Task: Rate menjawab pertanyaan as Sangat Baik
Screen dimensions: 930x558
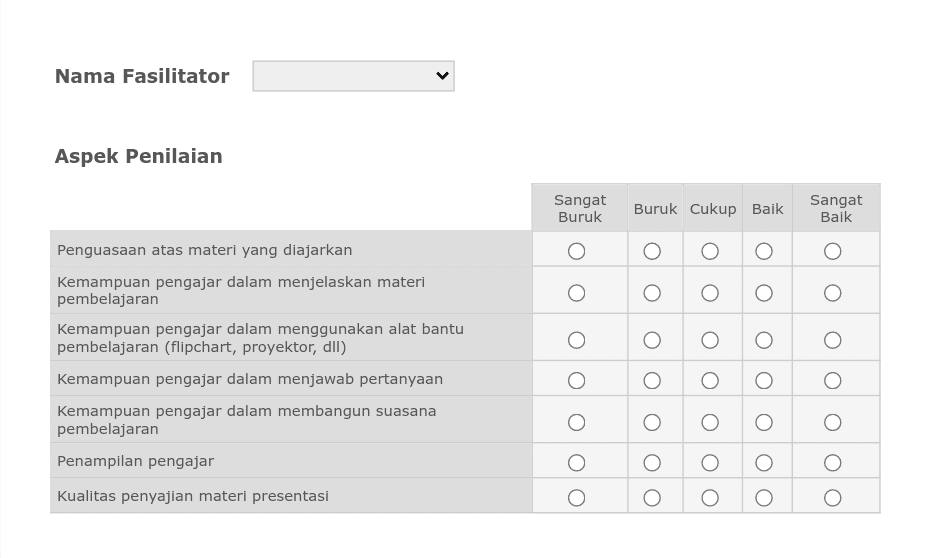Action: (832, 381)
